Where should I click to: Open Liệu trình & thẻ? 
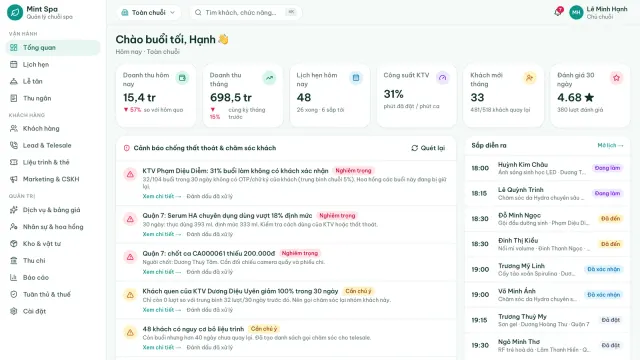[x=53, y=162]
